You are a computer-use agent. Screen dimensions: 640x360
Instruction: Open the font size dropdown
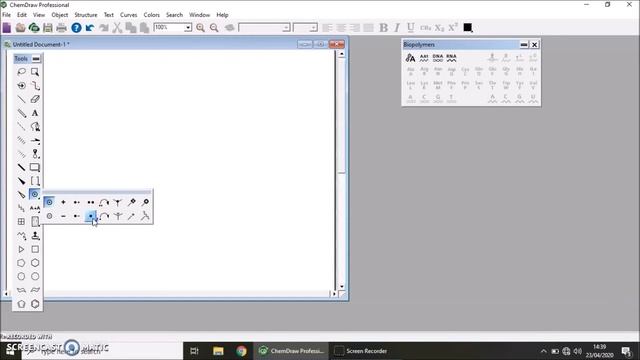pos(313,28)
